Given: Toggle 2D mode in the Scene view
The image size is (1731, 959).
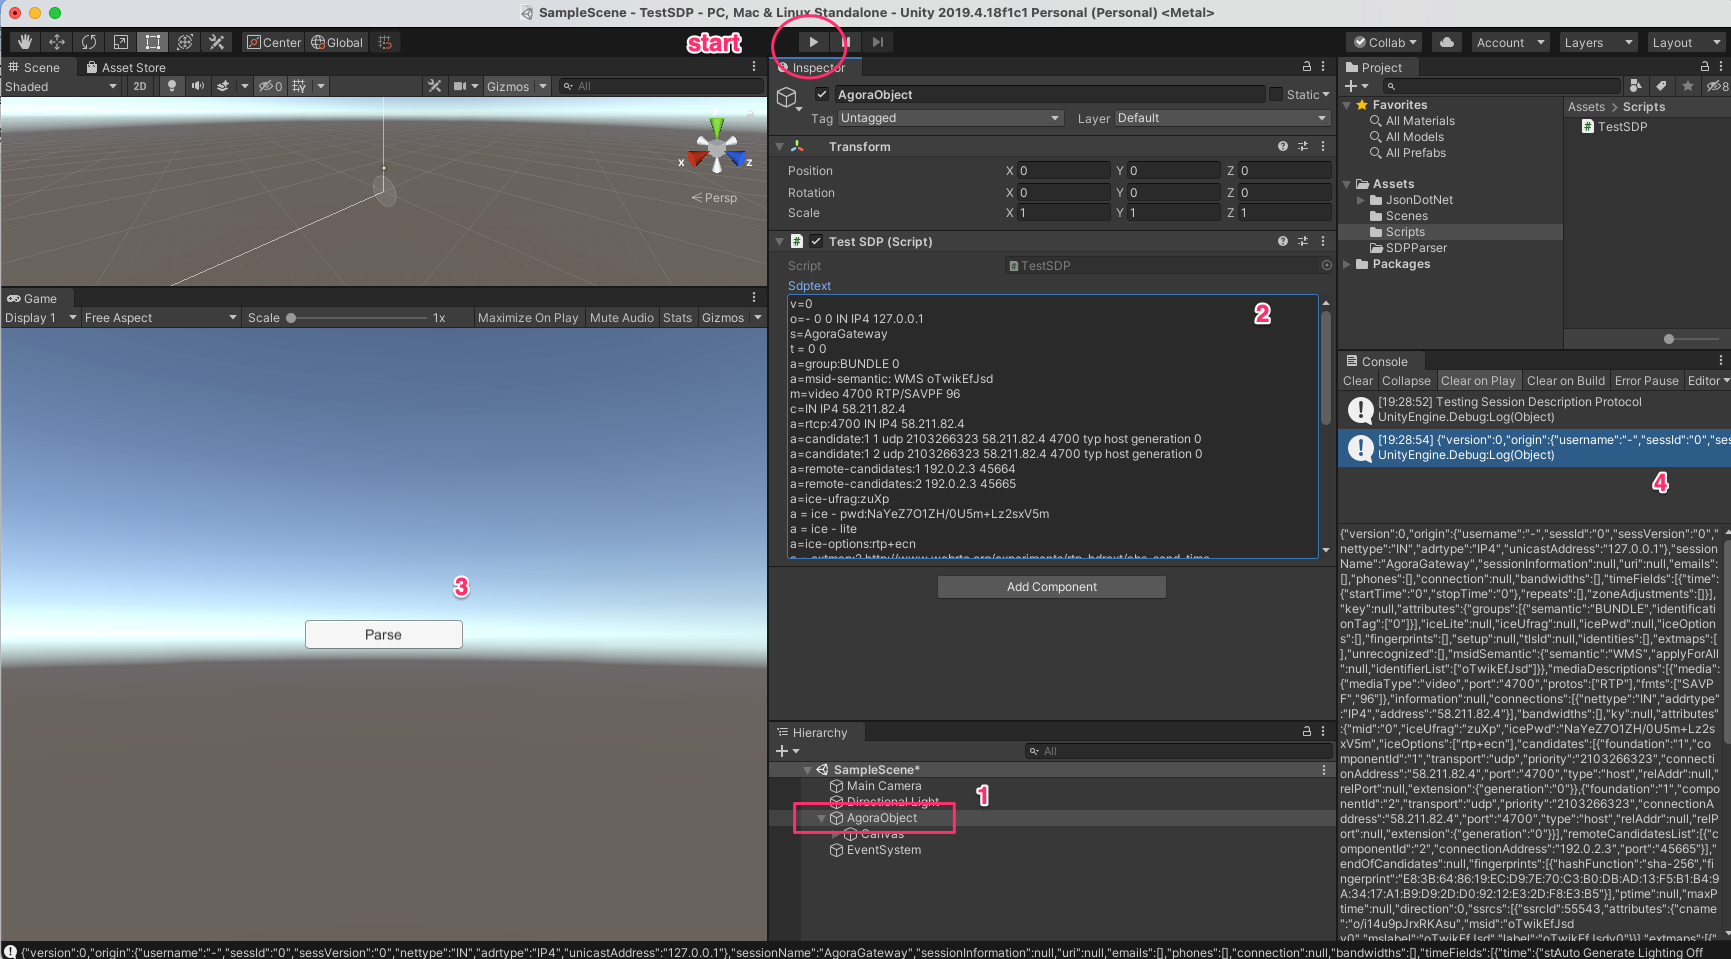Looking at the screenshot, I should 140,86.
